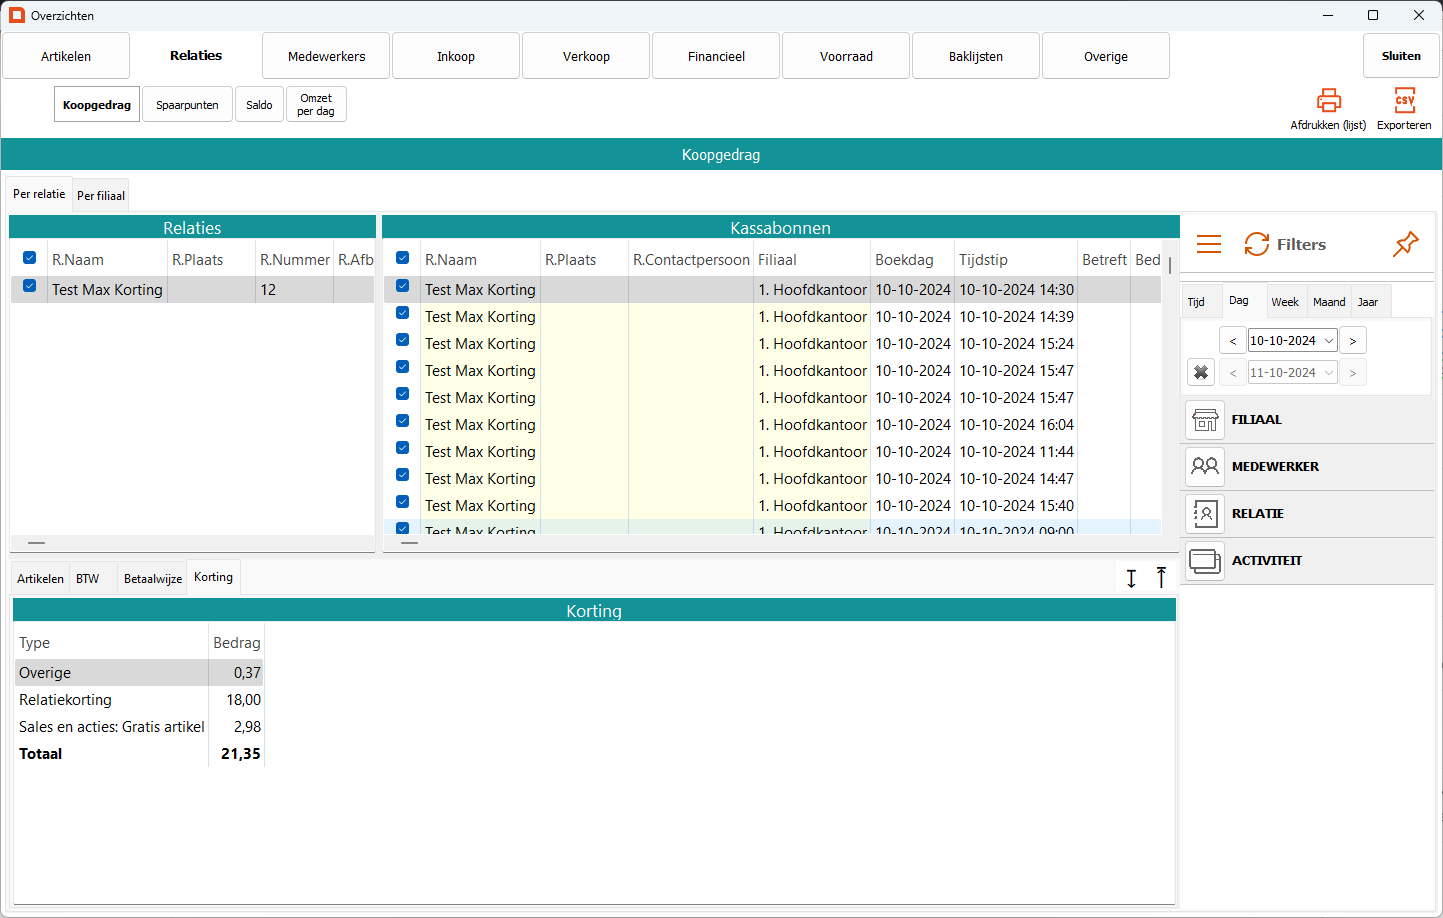Select the Relatiekorting row
Screen dimensions: 1443x918
(139, 700)
